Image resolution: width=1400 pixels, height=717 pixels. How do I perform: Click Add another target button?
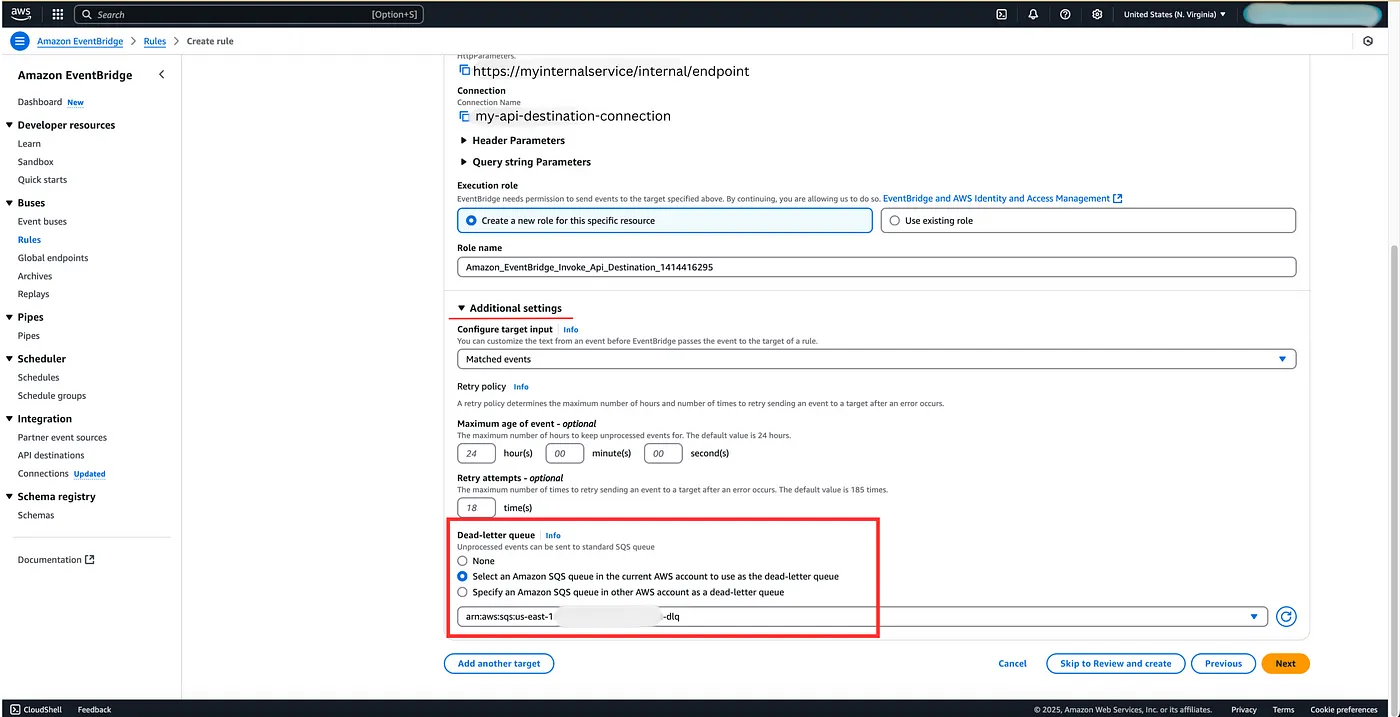pyautogui.click(x=499, y=663)
